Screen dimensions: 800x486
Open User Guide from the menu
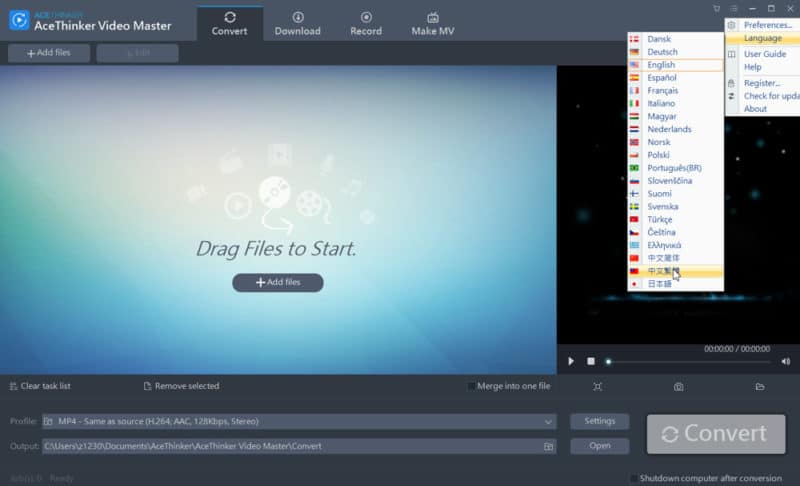pos(763,54)
